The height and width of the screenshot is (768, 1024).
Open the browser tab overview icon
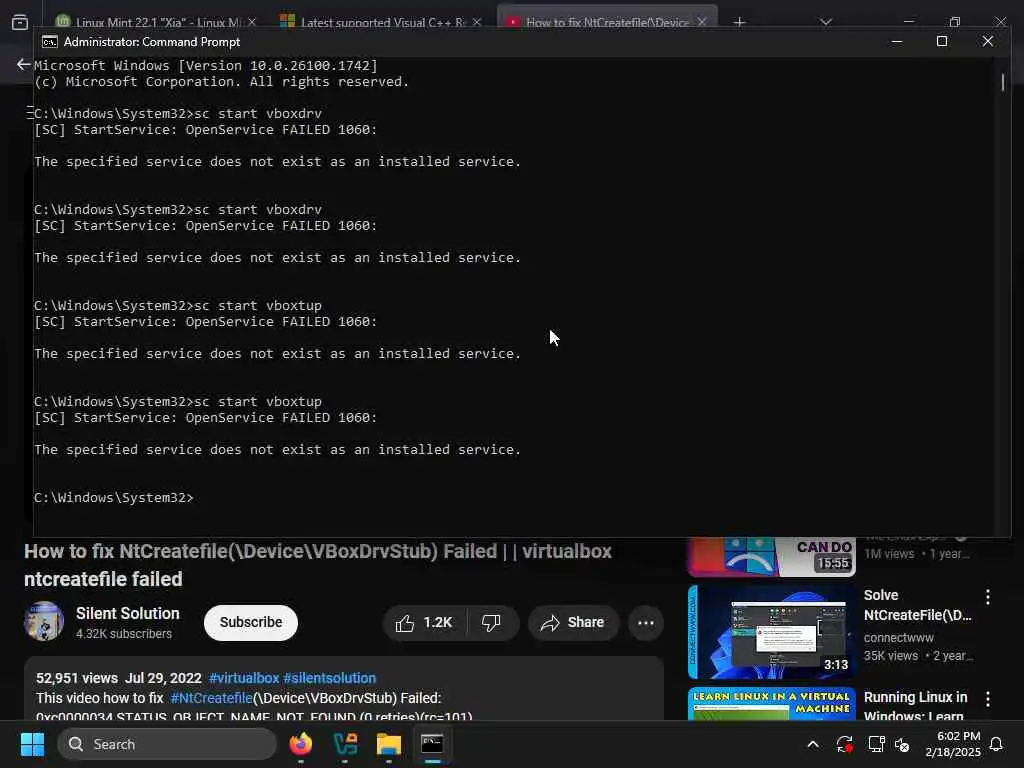[20, 22]
